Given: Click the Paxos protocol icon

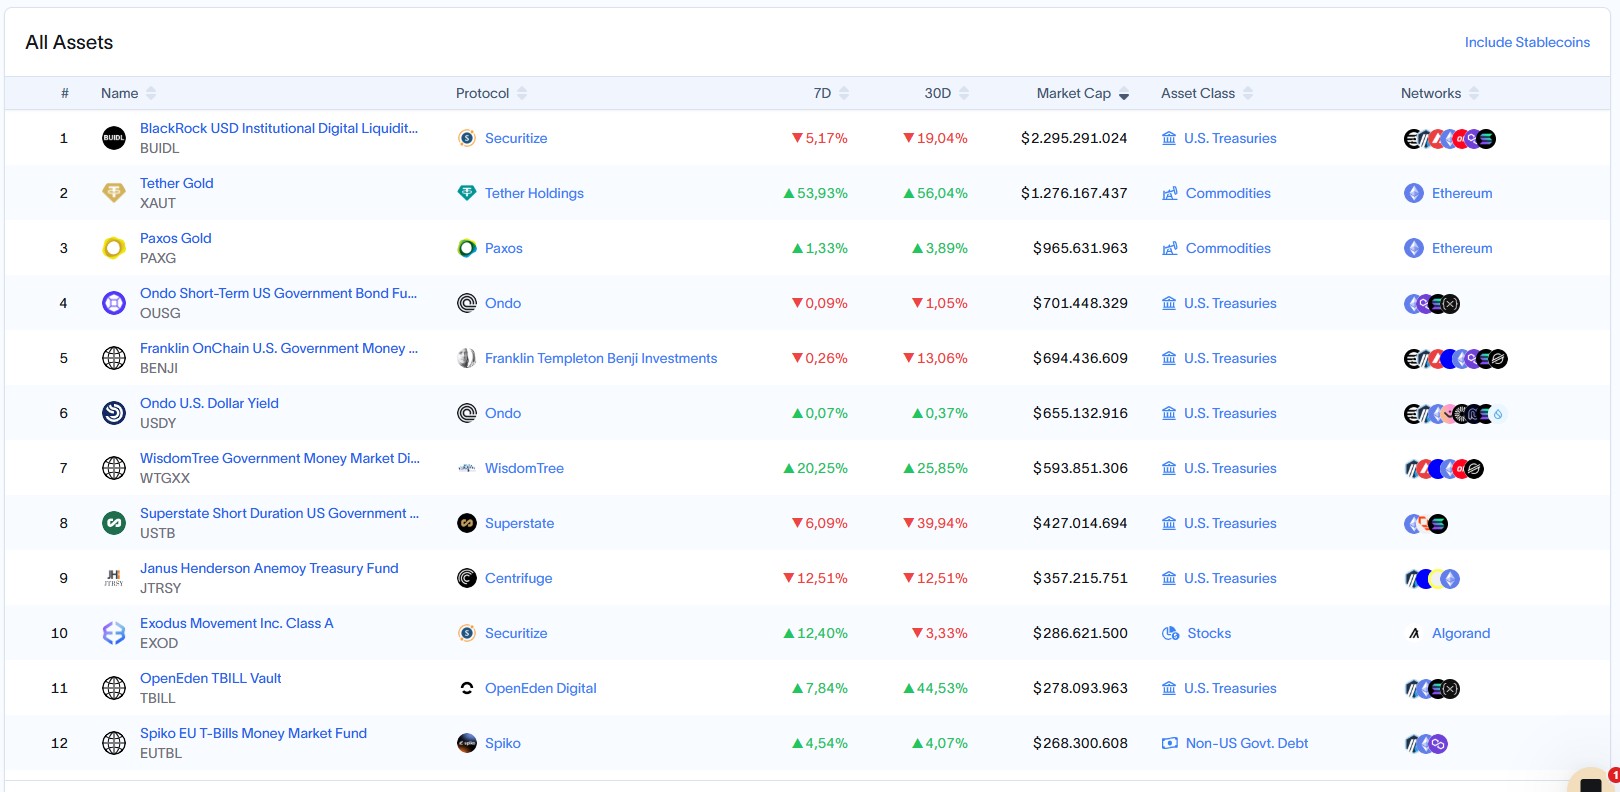Looking at the screenshot, I should tap(467, 248).
